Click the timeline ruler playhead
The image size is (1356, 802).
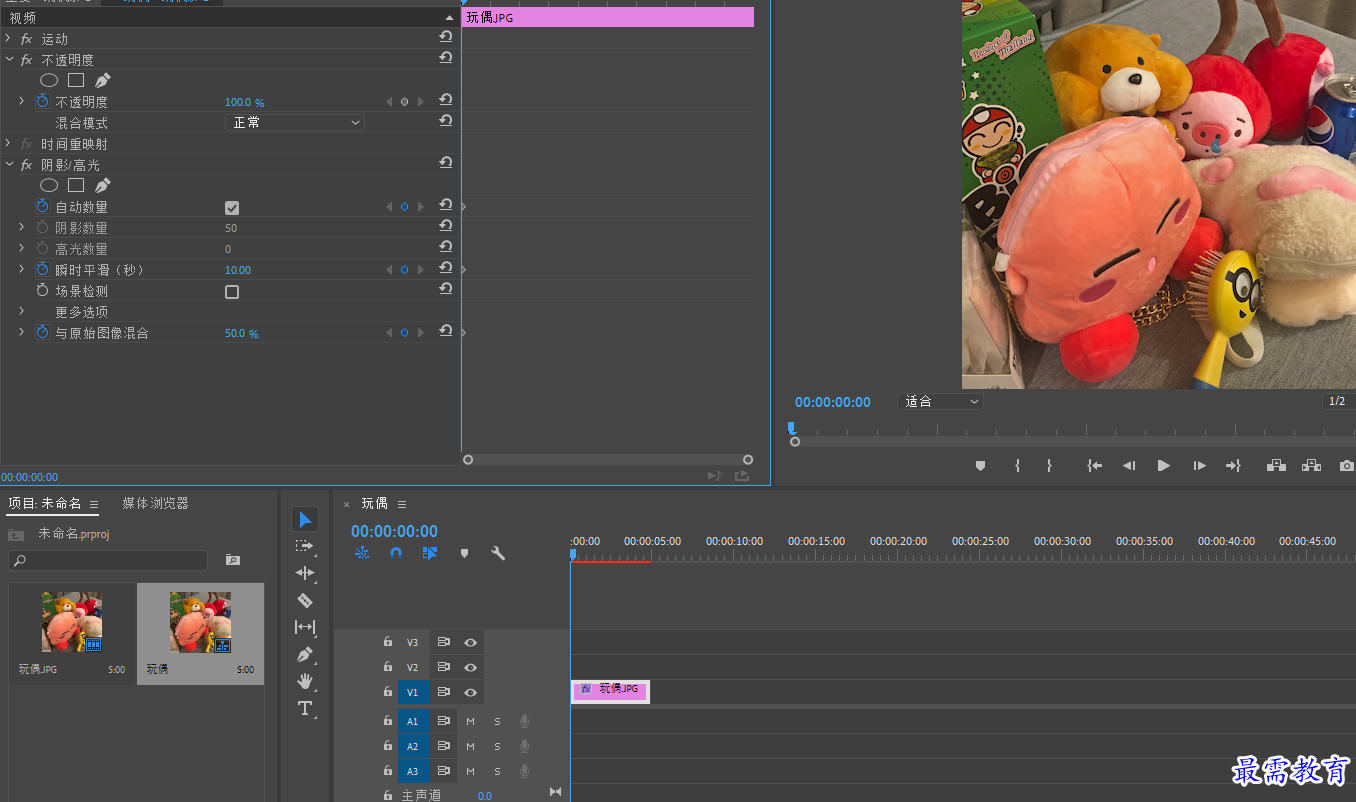point(573,553)
